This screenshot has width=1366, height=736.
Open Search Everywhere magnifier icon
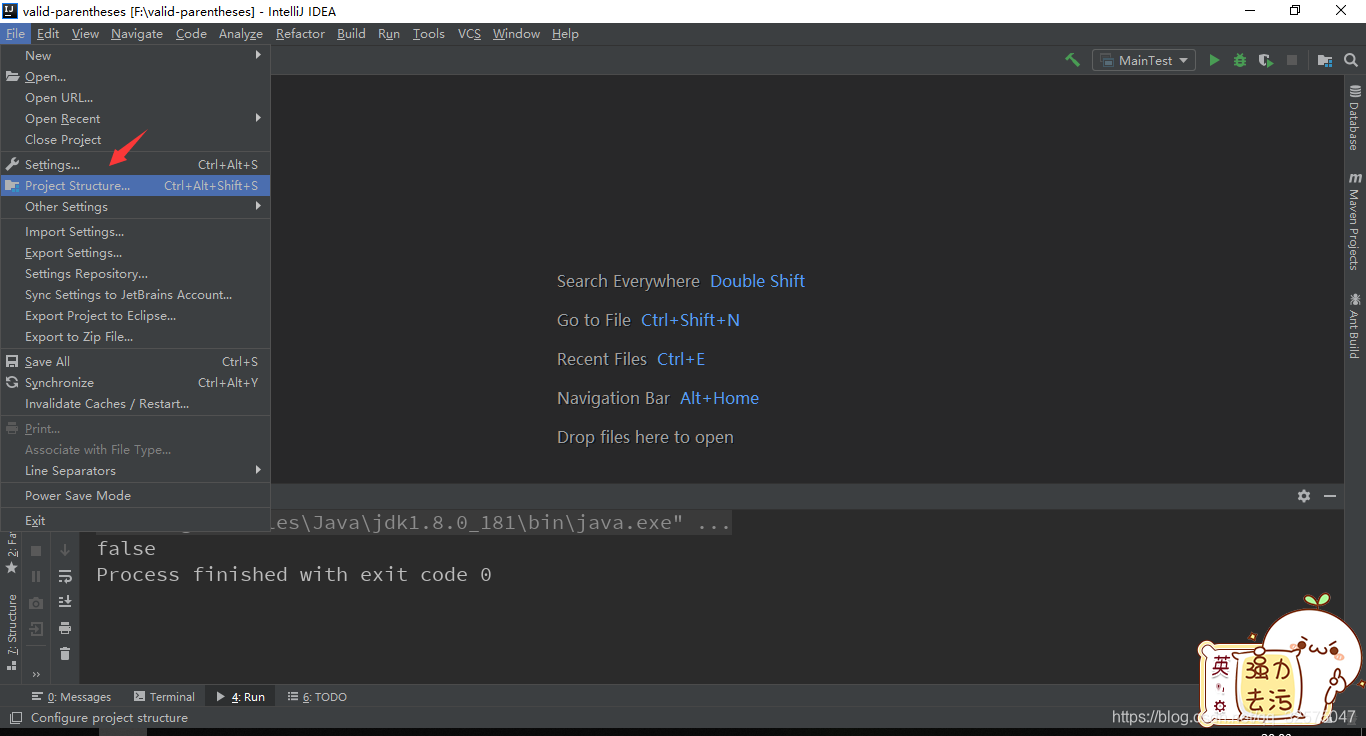point(1351,60)
